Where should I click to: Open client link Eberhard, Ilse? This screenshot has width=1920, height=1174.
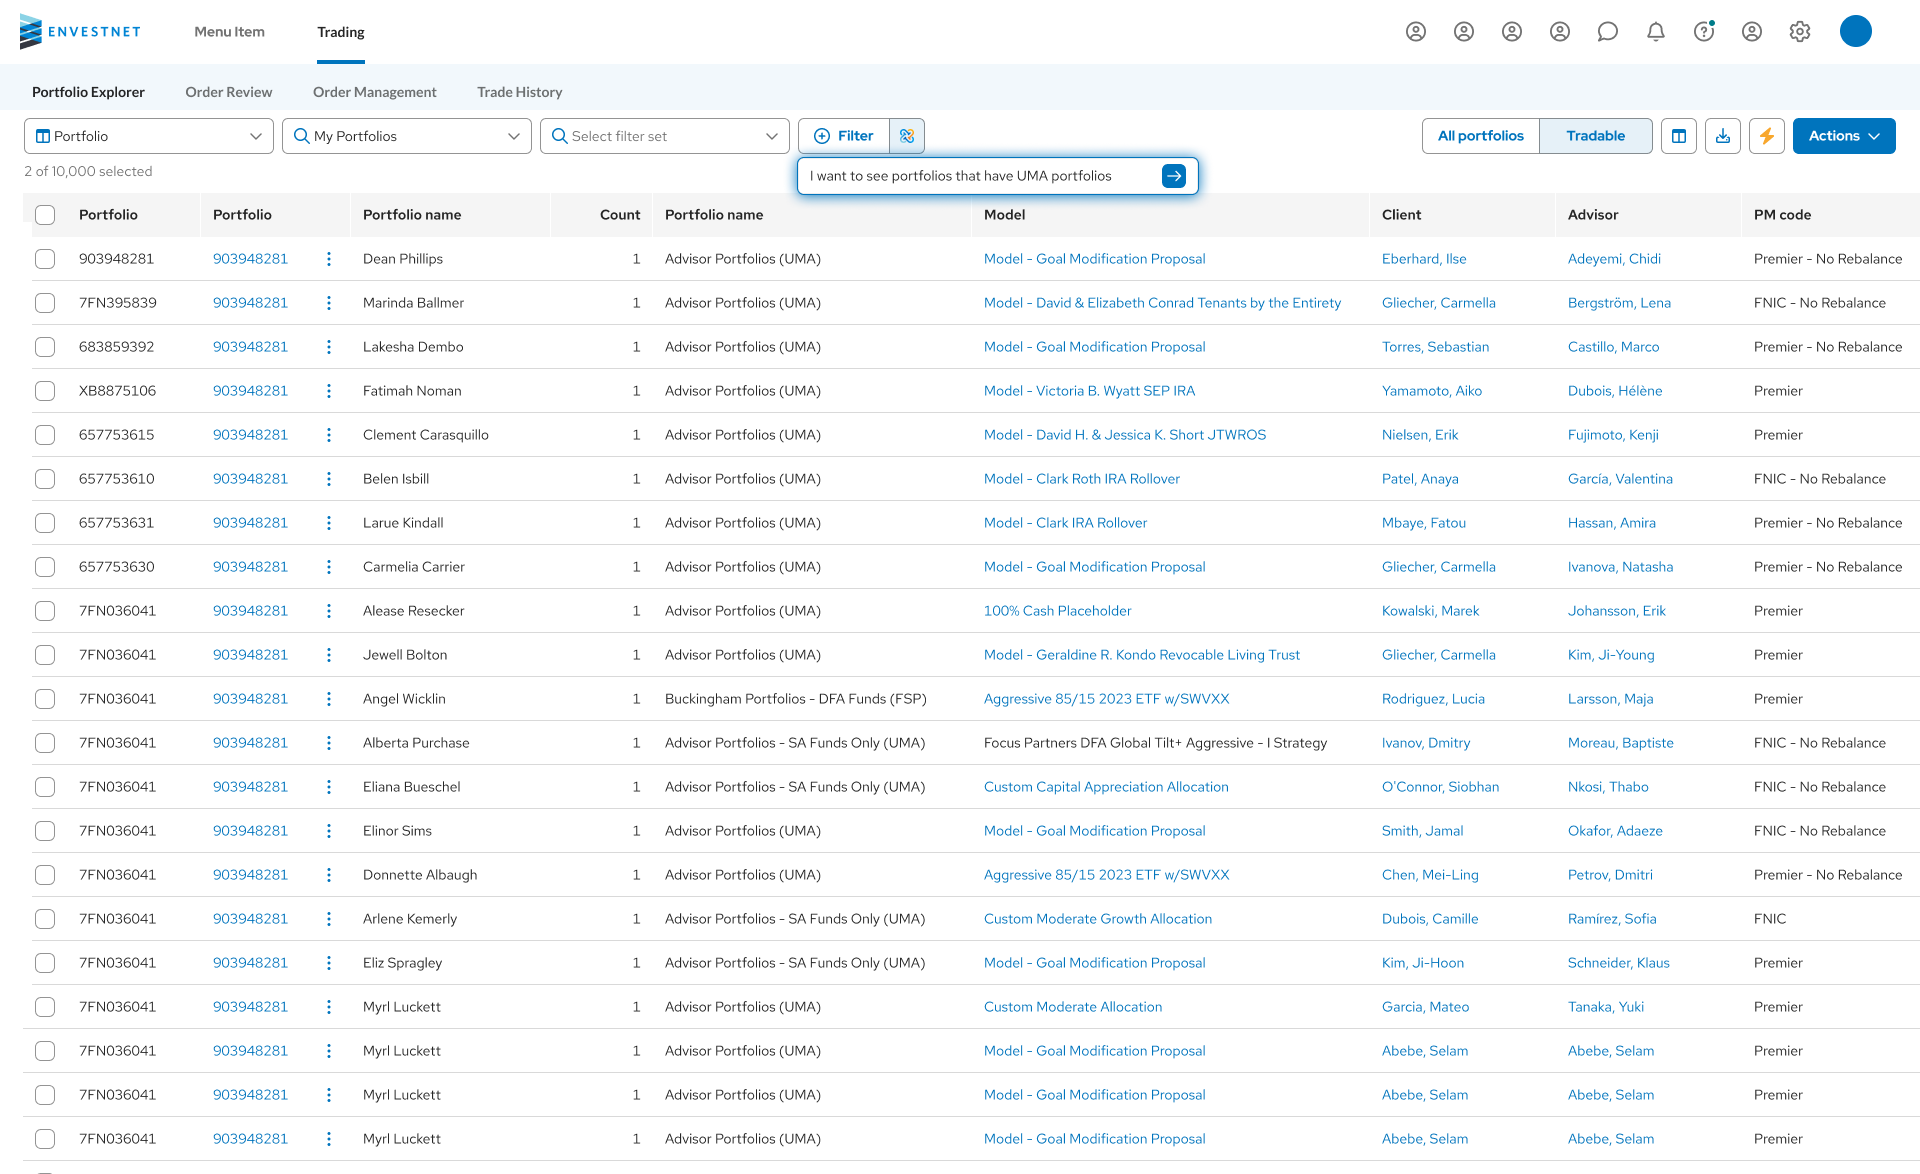point(1424,259)
